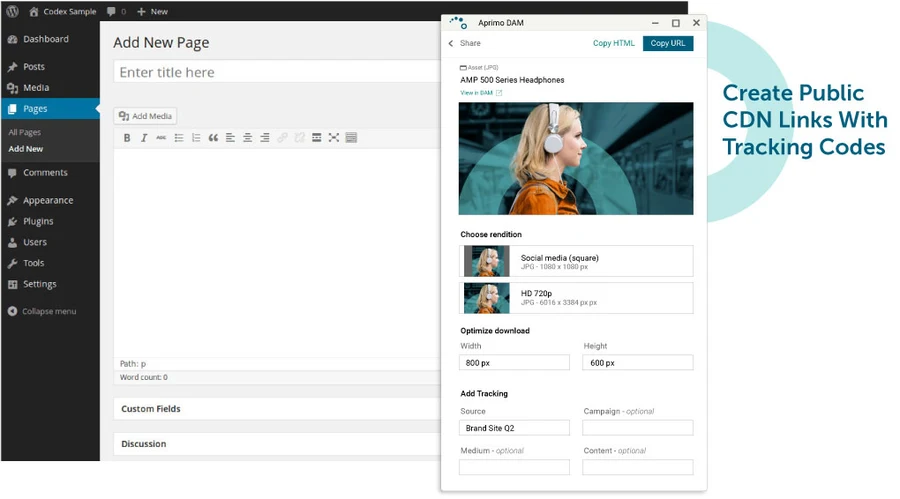Click Copy HTML in Aprimo DAM
The image size is (900, 499).
click(x=614, y=43)
